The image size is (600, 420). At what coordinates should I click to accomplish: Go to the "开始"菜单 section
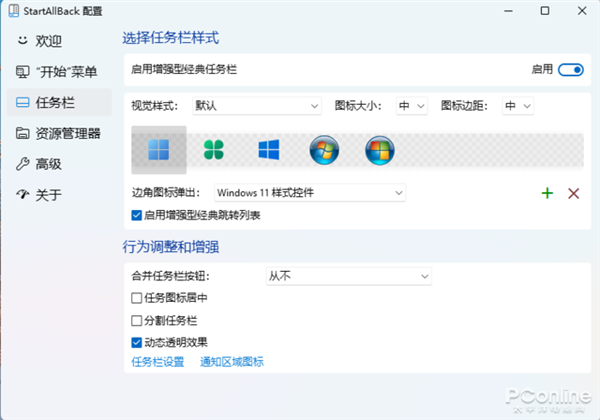(60, 72)
